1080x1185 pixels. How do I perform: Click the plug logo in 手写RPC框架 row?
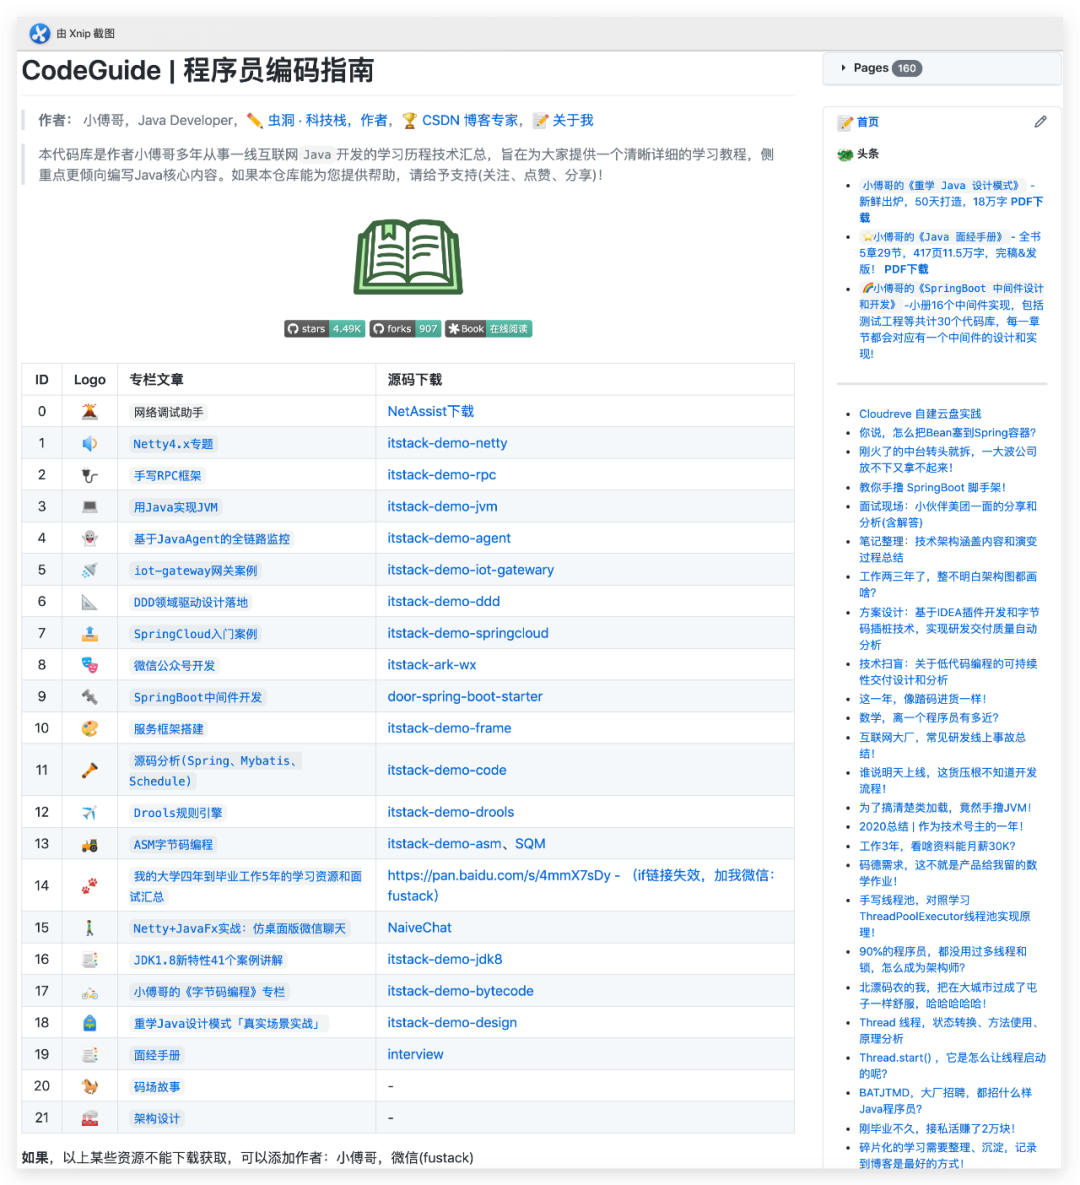(89, 475)
